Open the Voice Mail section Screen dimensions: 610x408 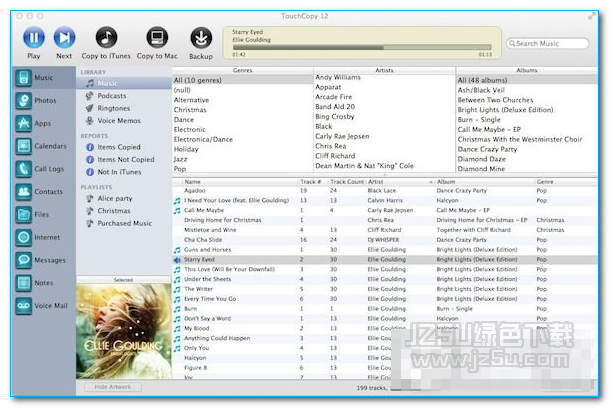click(44, 306)
